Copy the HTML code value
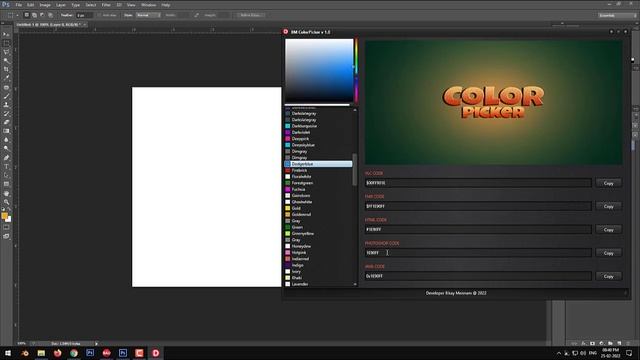This screenshot has width=640, height=360. (608, 230)
